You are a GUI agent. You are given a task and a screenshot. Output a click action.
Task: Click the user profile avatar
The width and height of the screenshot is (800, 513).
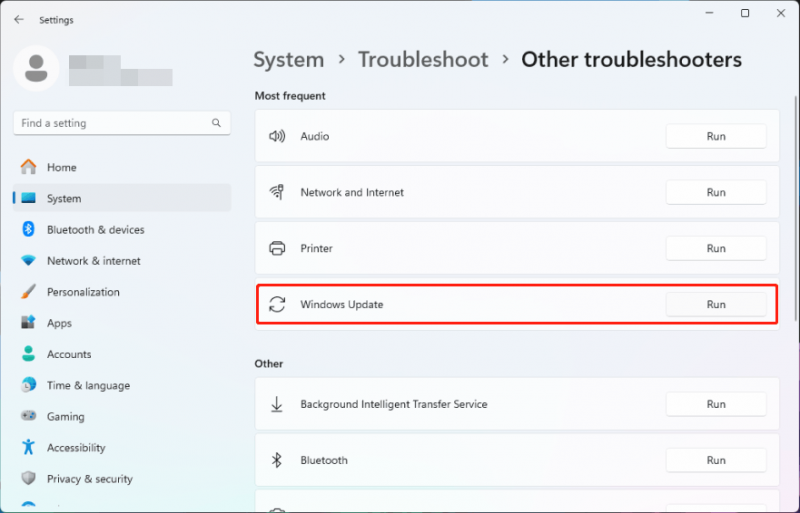point(36,68)
